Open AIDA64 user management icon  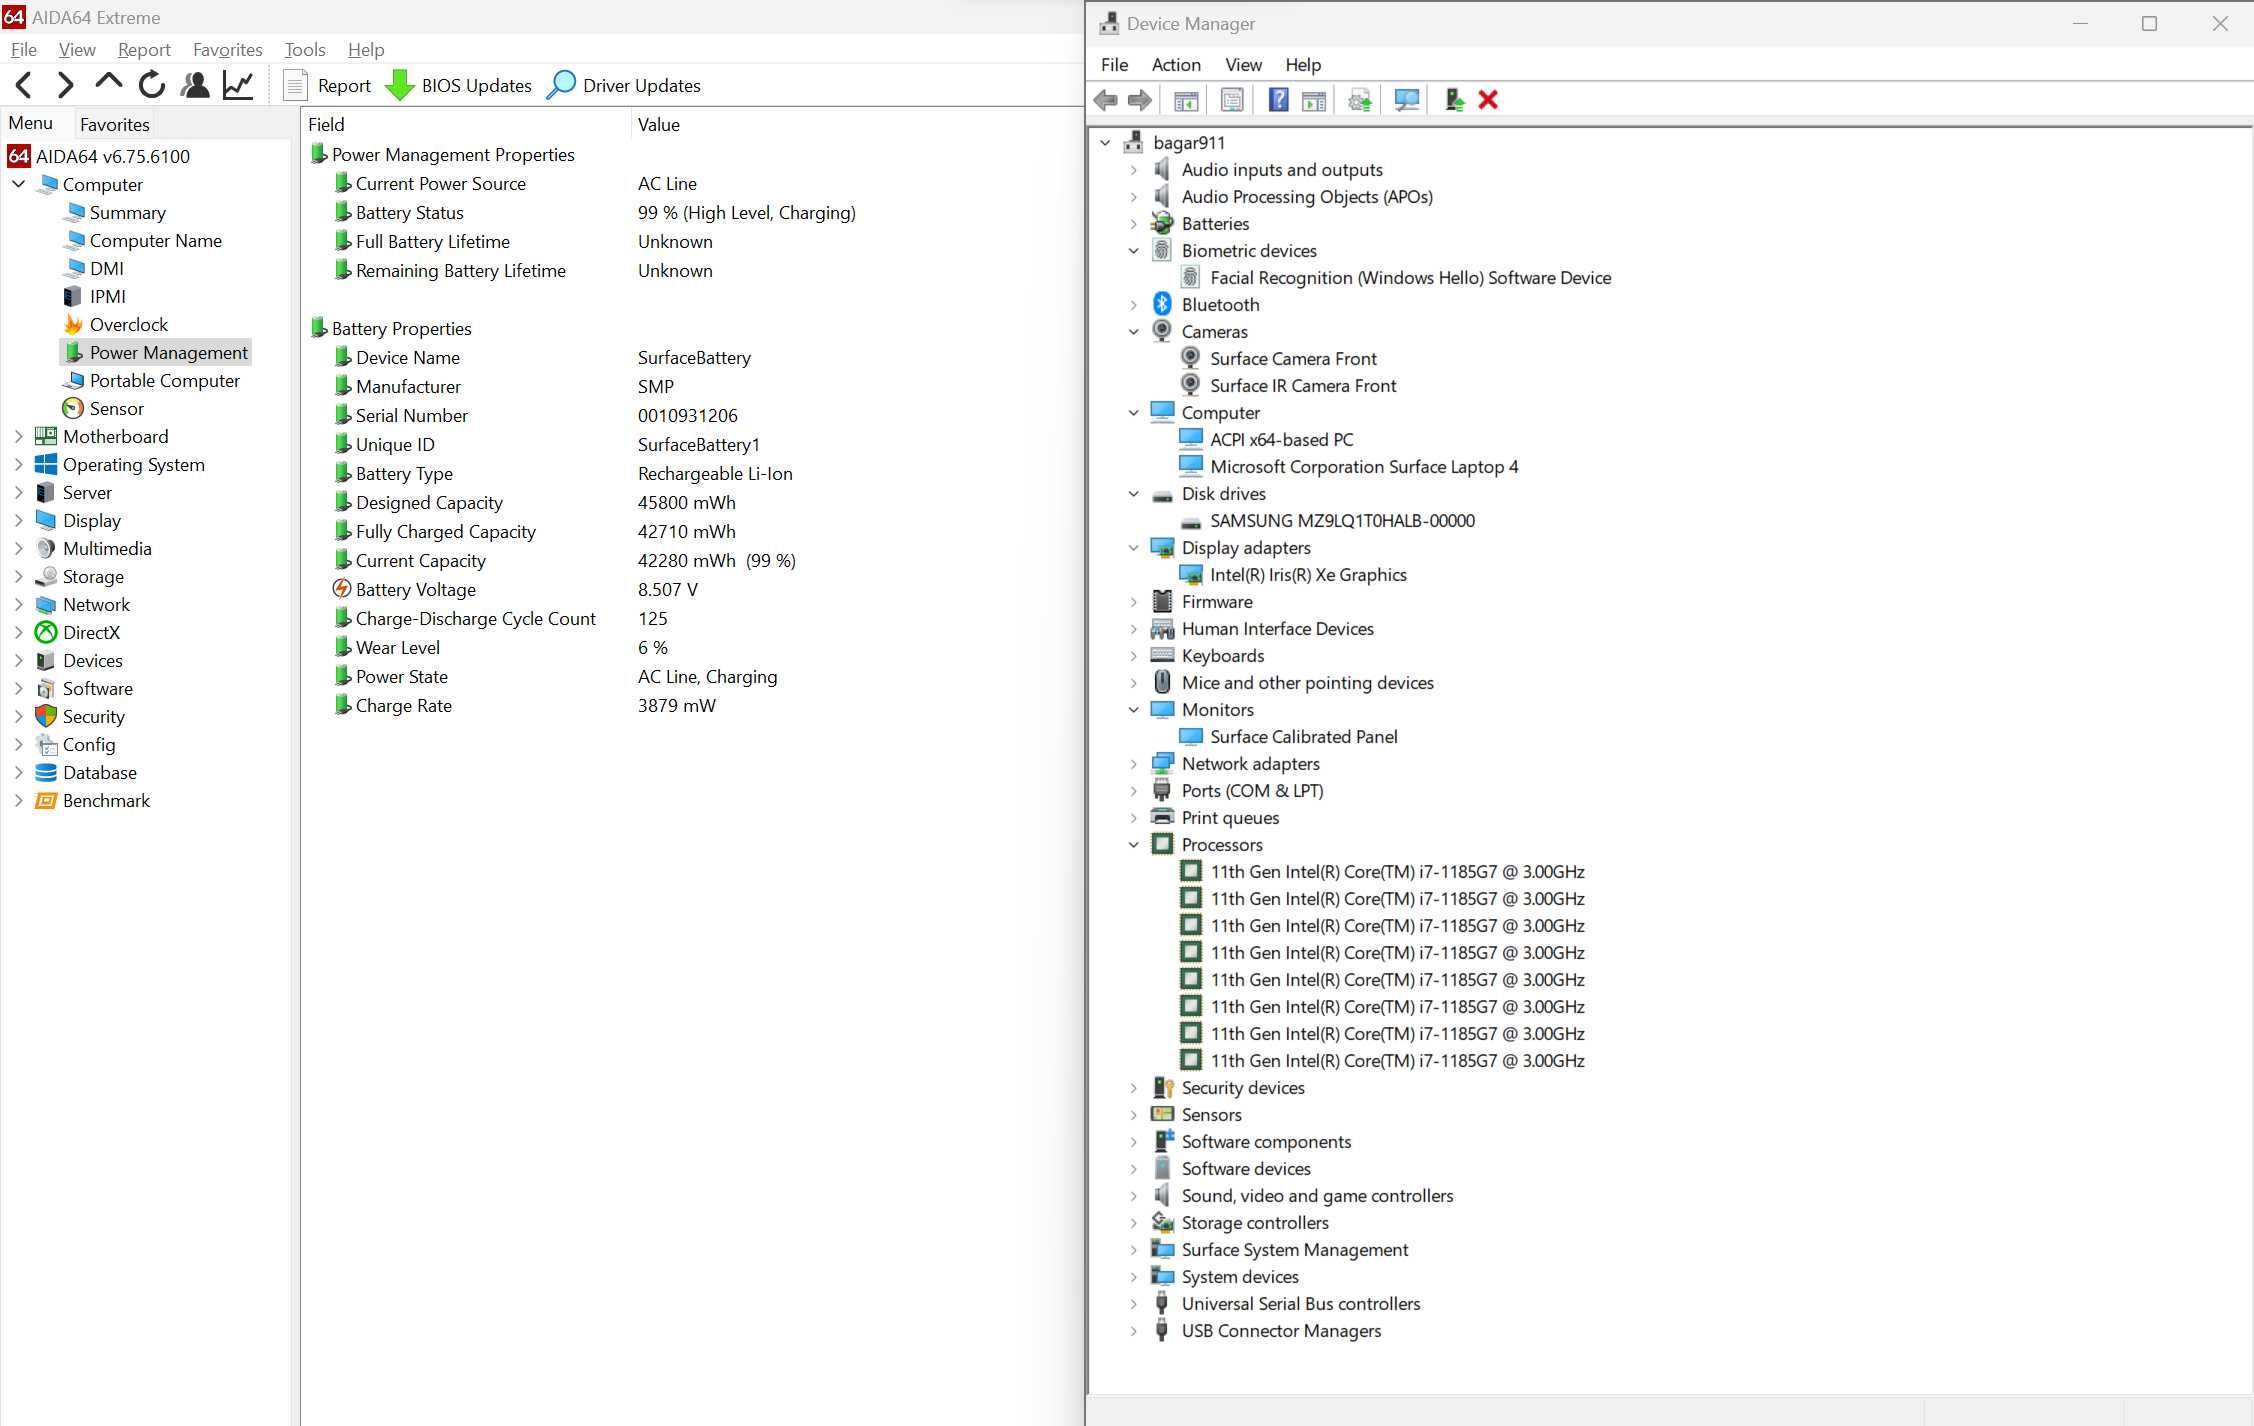tap(195, 85)
